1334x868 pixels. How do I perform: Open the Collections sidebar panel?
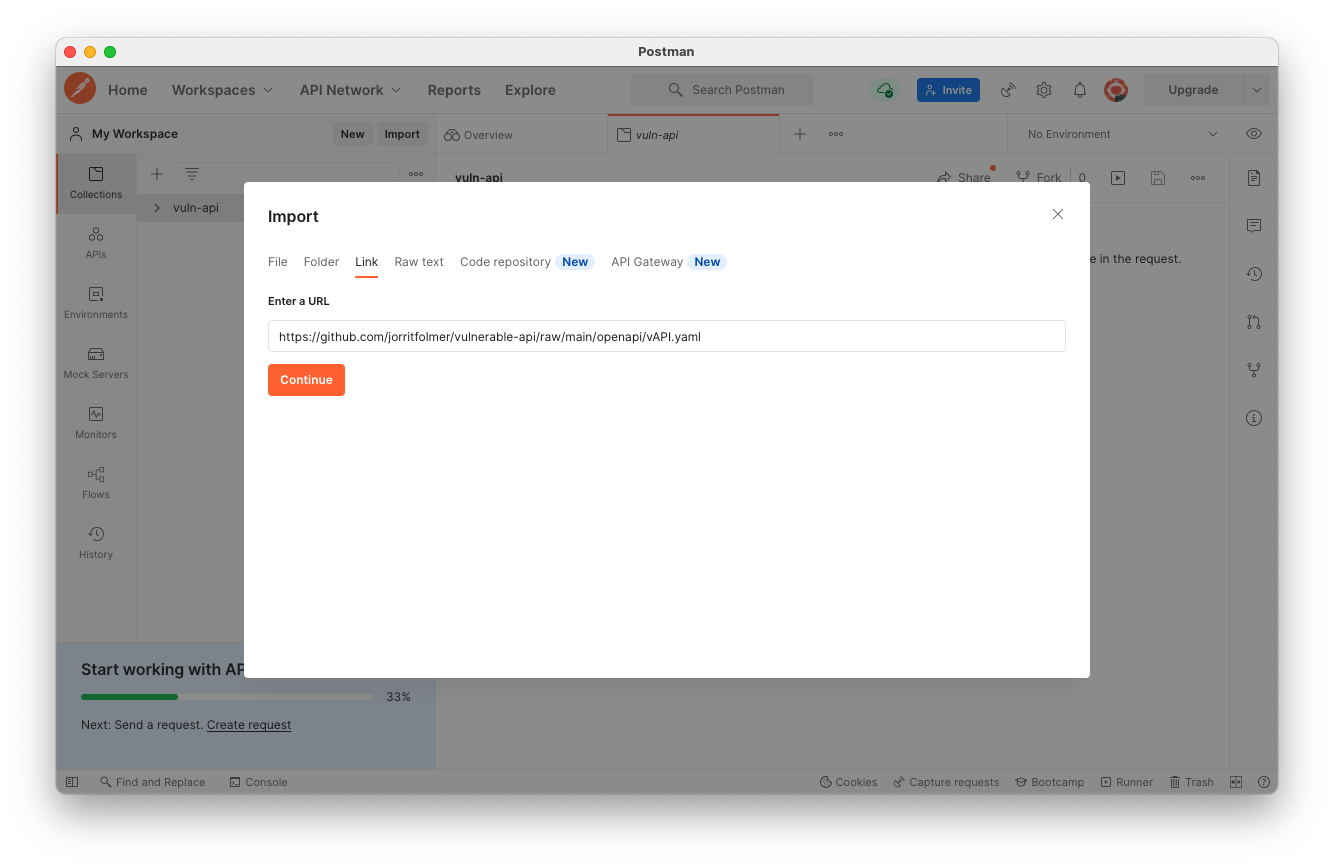tap(96, 183)
